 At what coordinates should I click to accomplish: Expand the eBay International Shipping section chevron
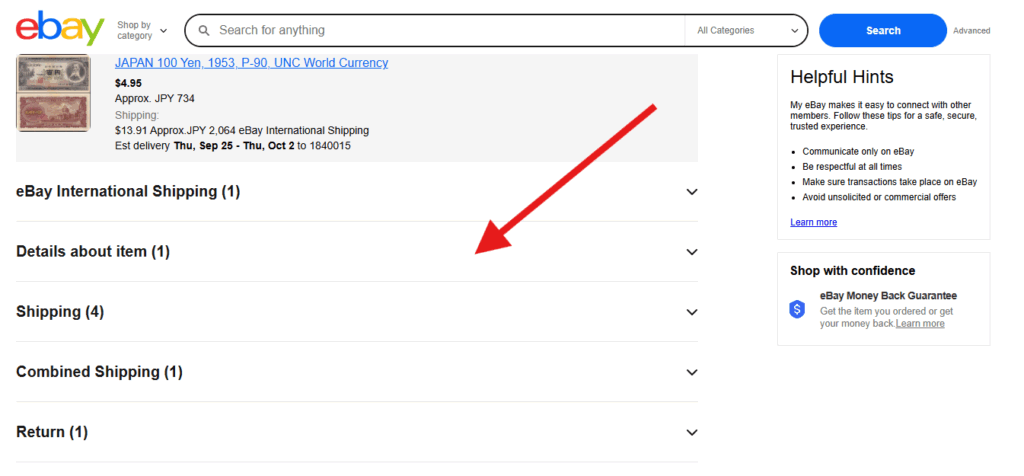point(691,192)
